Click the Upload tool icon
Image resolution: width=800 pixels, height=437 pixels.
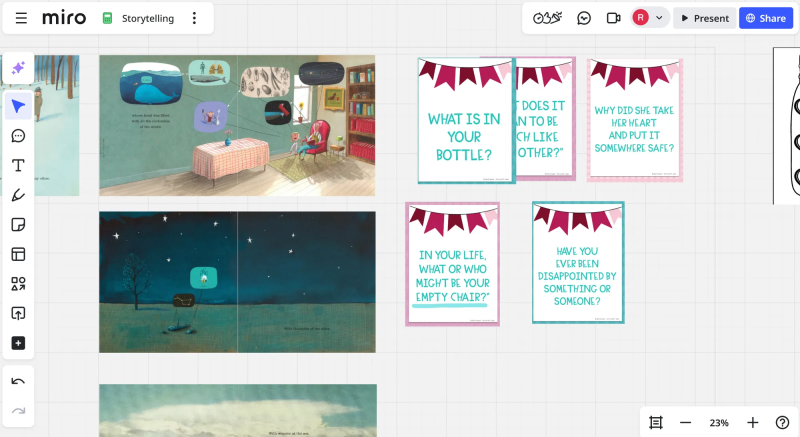click(x=18, y=313)
